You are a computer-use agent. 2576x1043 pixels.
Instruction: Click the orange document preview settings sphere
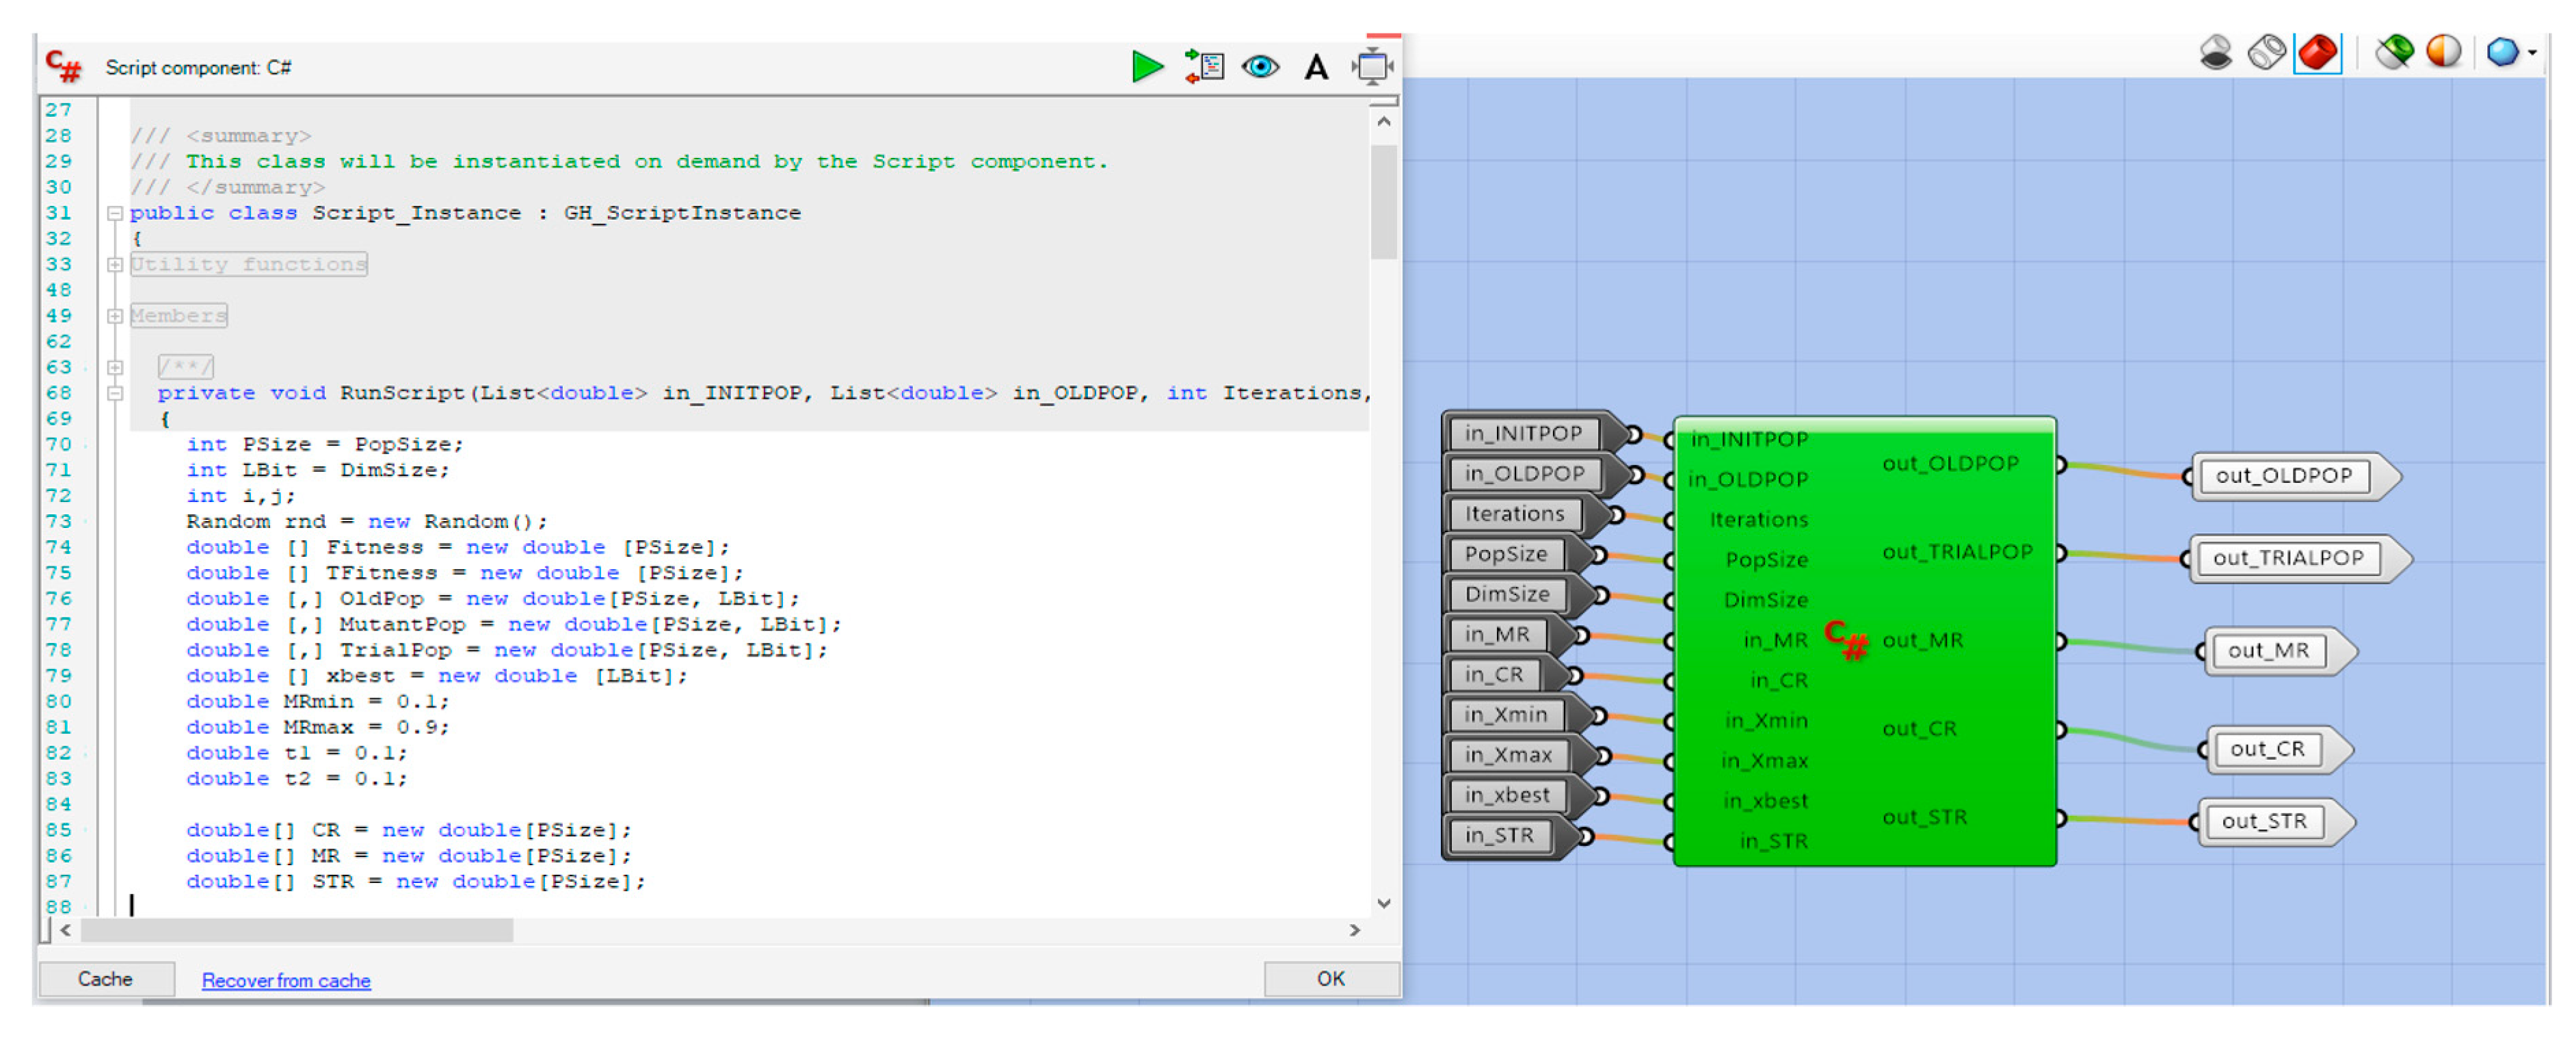2443,52
